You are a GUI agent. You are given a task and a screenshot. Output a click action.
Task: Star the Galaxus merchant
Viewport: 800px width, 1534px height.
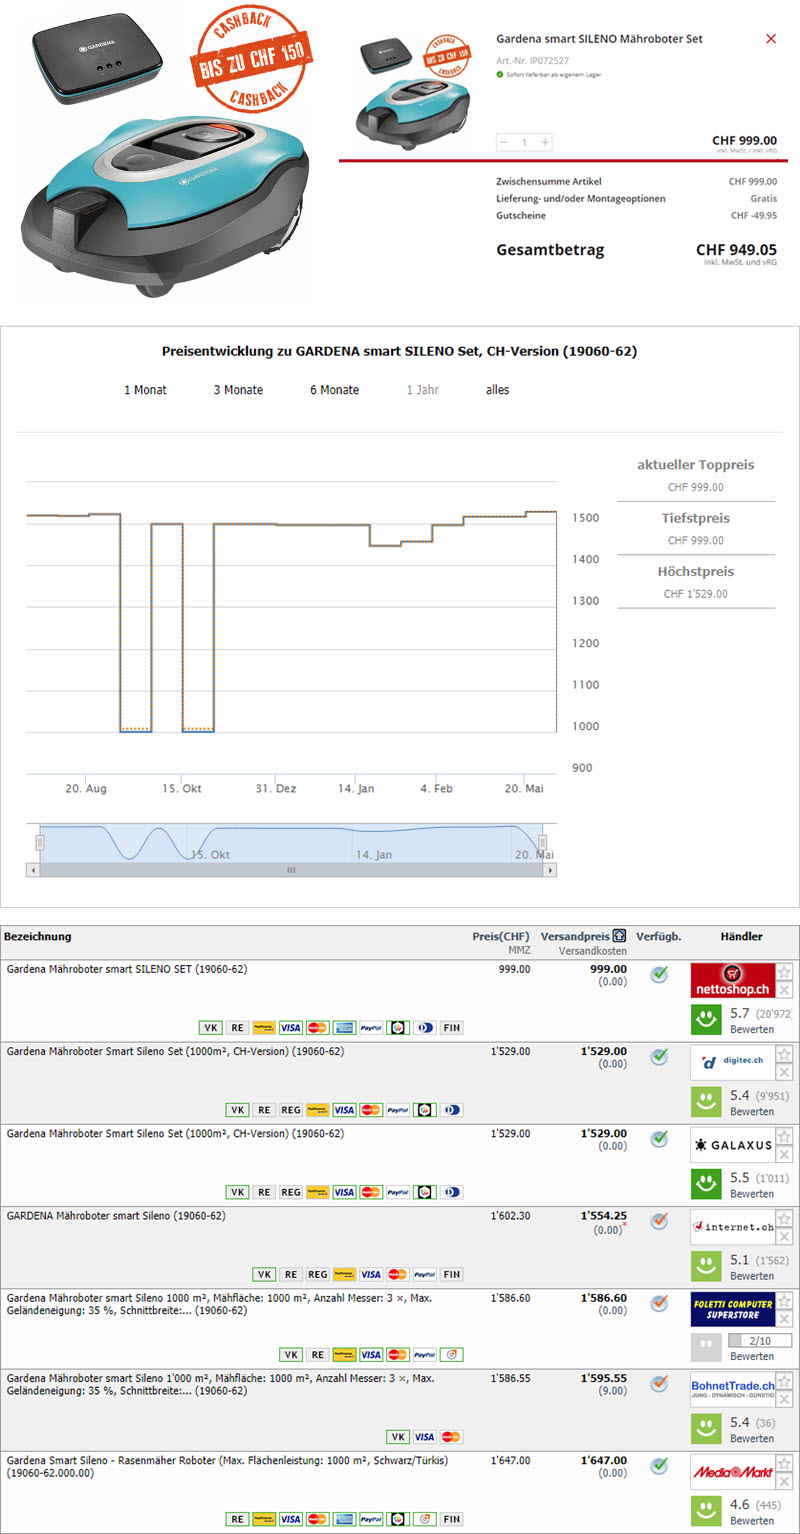785,1136
